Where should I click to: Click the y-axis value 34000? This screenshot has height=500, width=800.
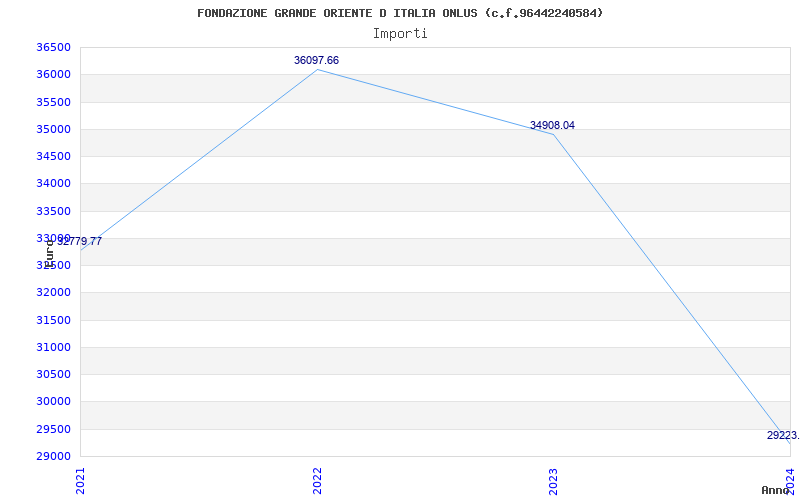(x=53, y=184)
